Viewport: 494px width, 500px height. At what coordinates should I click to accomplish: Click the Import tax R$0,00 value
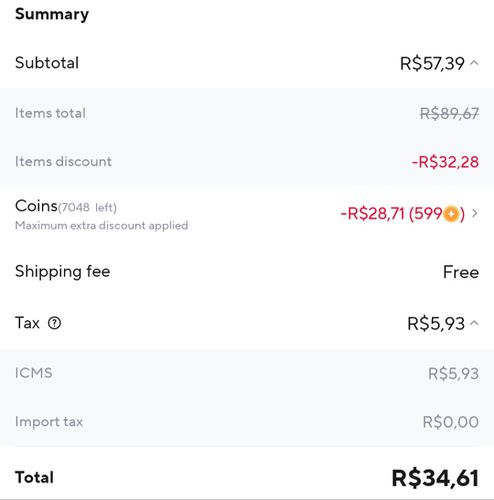451,422
